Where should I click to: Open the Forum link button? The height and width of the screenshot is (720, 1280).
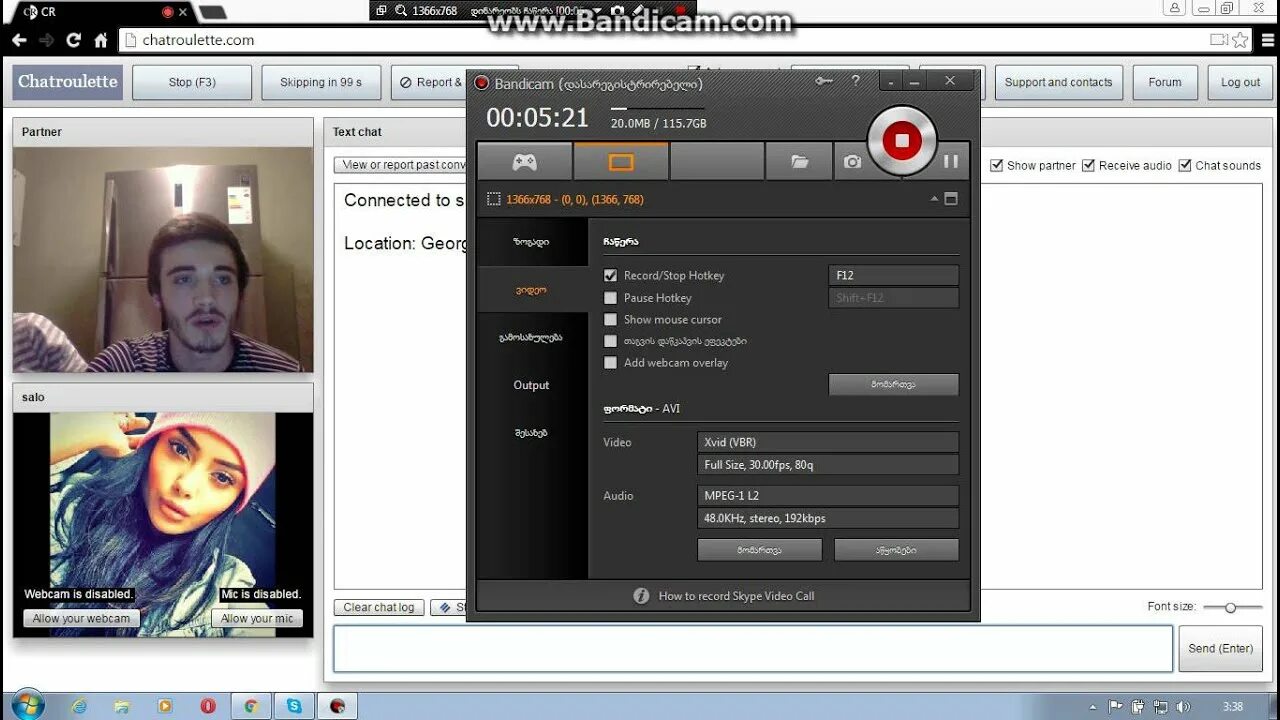pyautogui.click(x=1164, y=82)
